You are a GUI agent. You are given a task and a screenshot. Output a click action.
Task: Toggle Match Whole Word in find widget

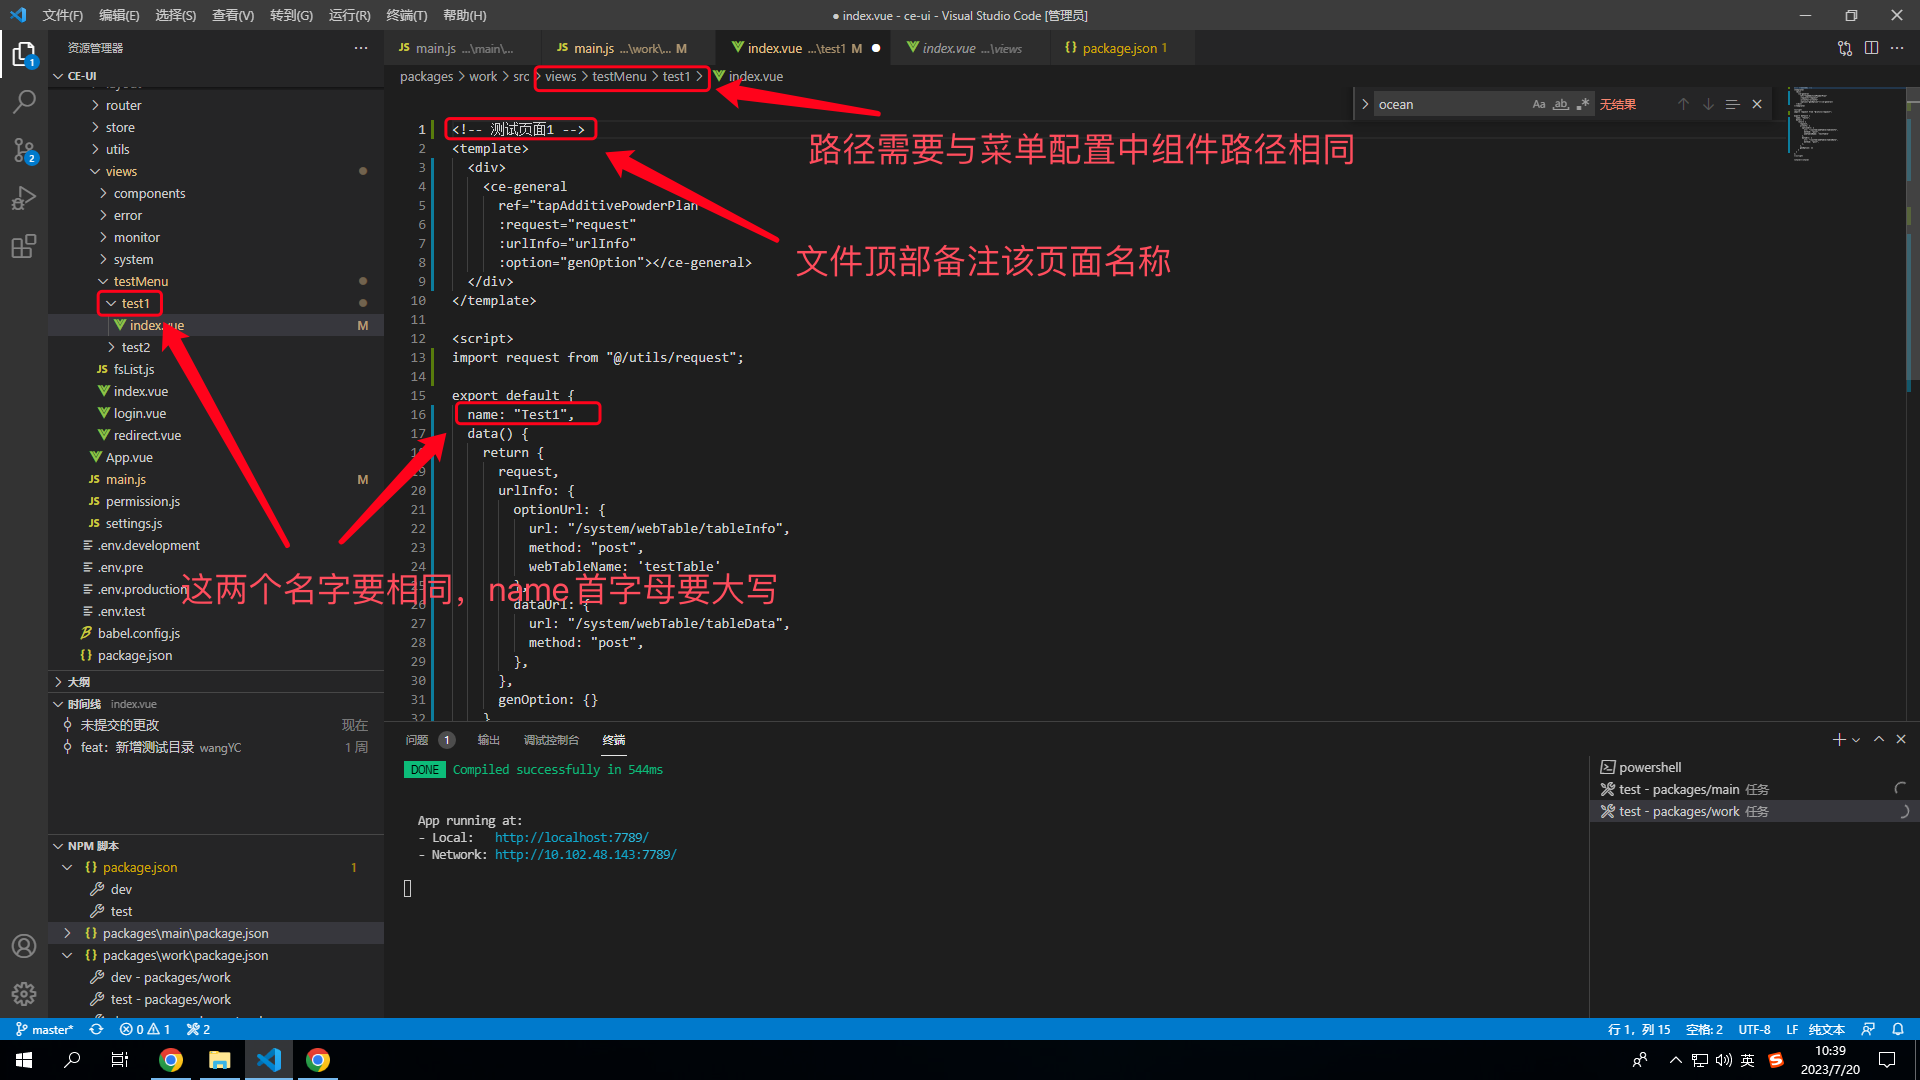1560,104
